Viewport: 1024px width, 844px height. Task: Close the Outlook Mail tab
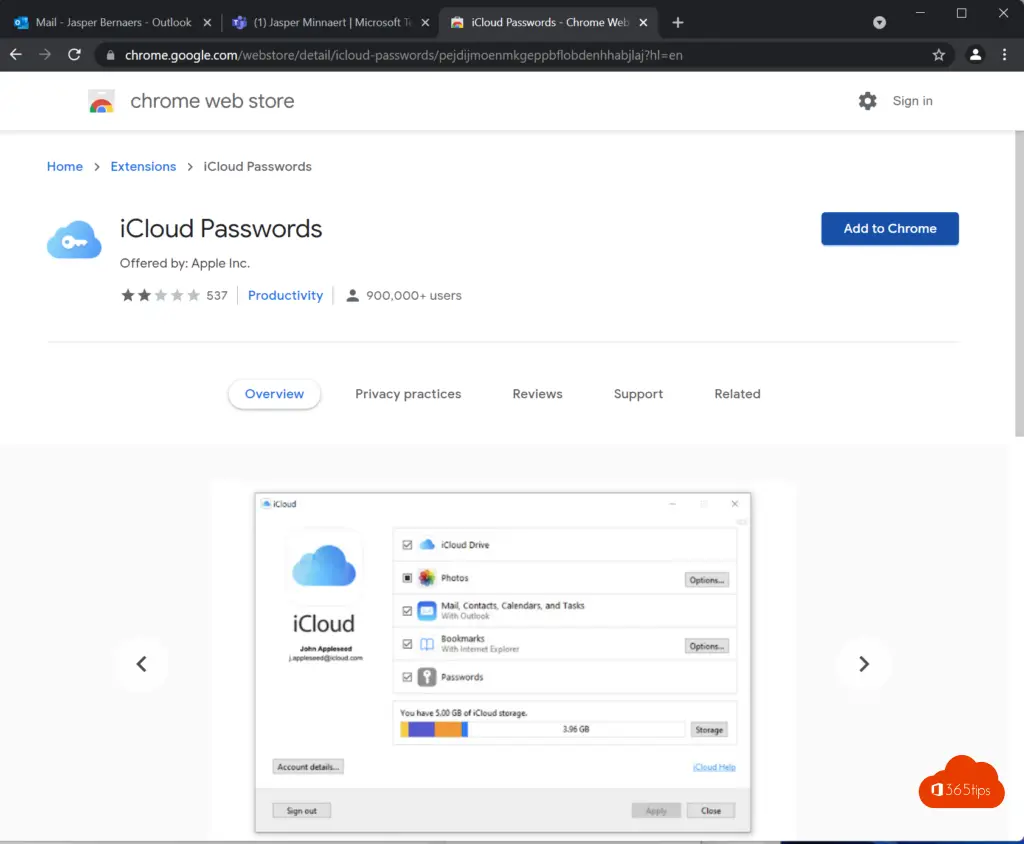click(x=207, y=23)
